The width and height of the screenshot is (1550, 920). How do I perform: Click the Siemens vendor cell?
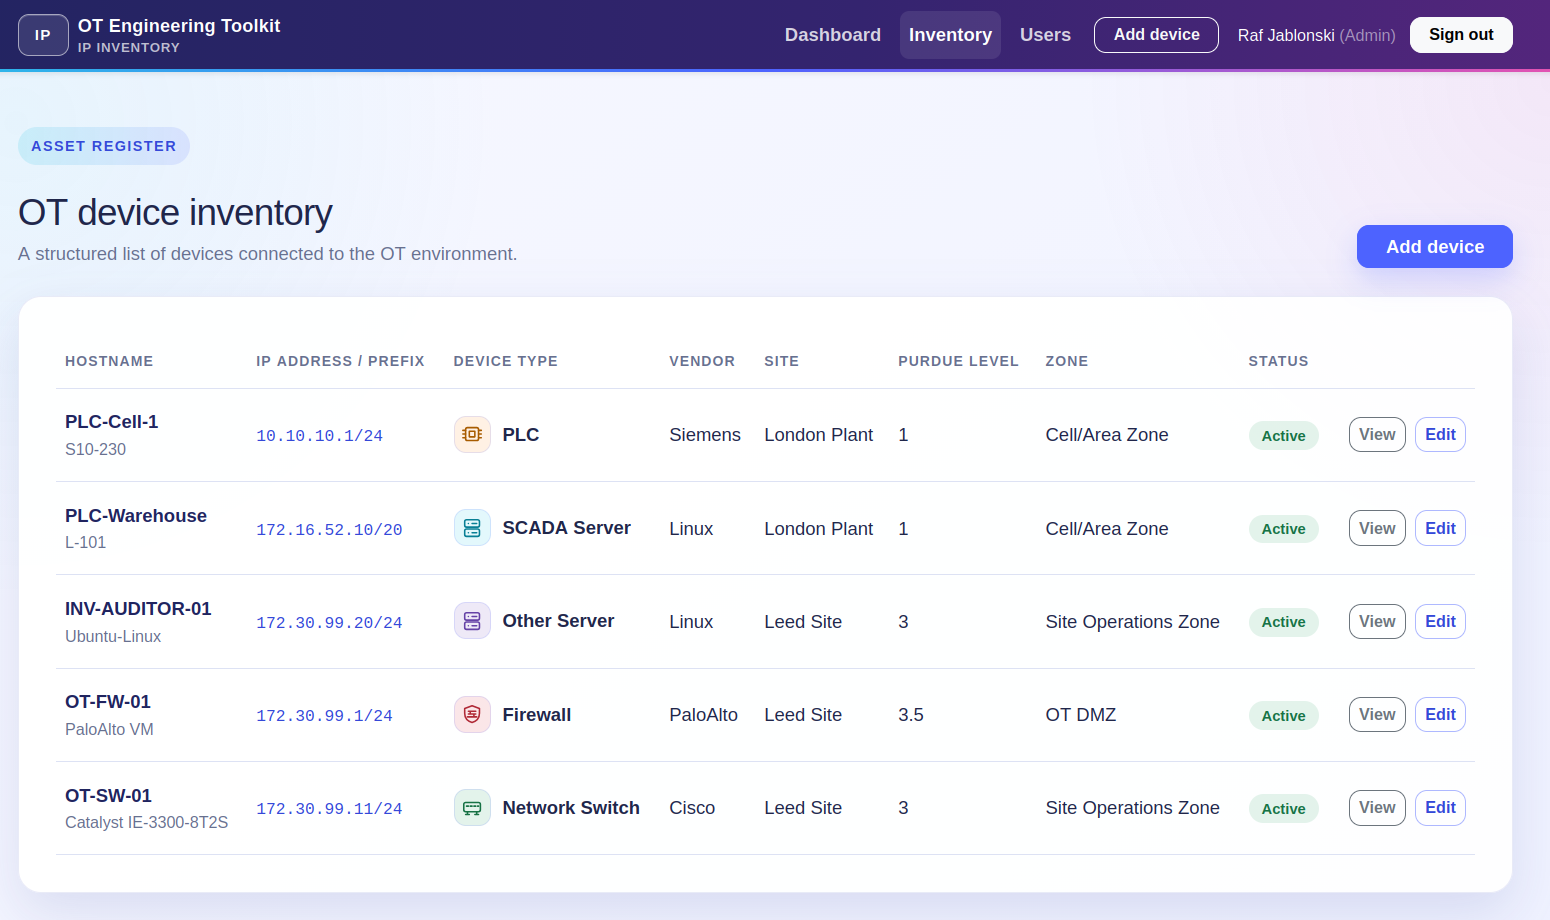(x=705, y=435)
